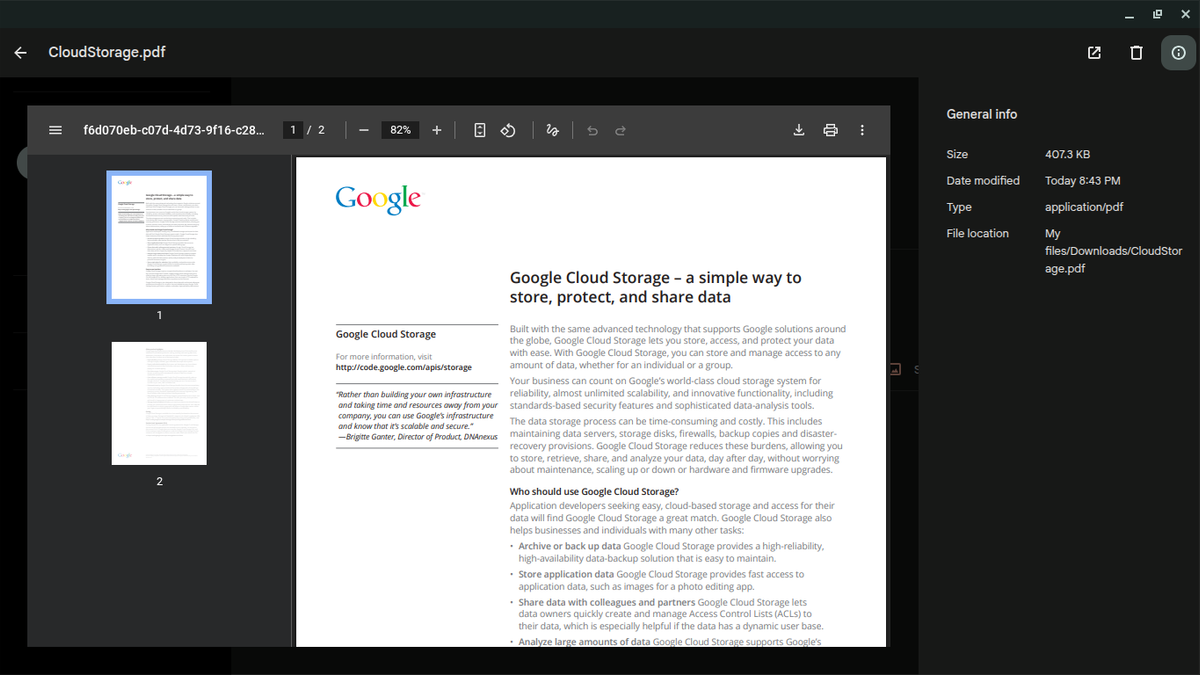1200x675 pixels.
Task: Click the CloudStorage.pdf title text
Action: 107,52
